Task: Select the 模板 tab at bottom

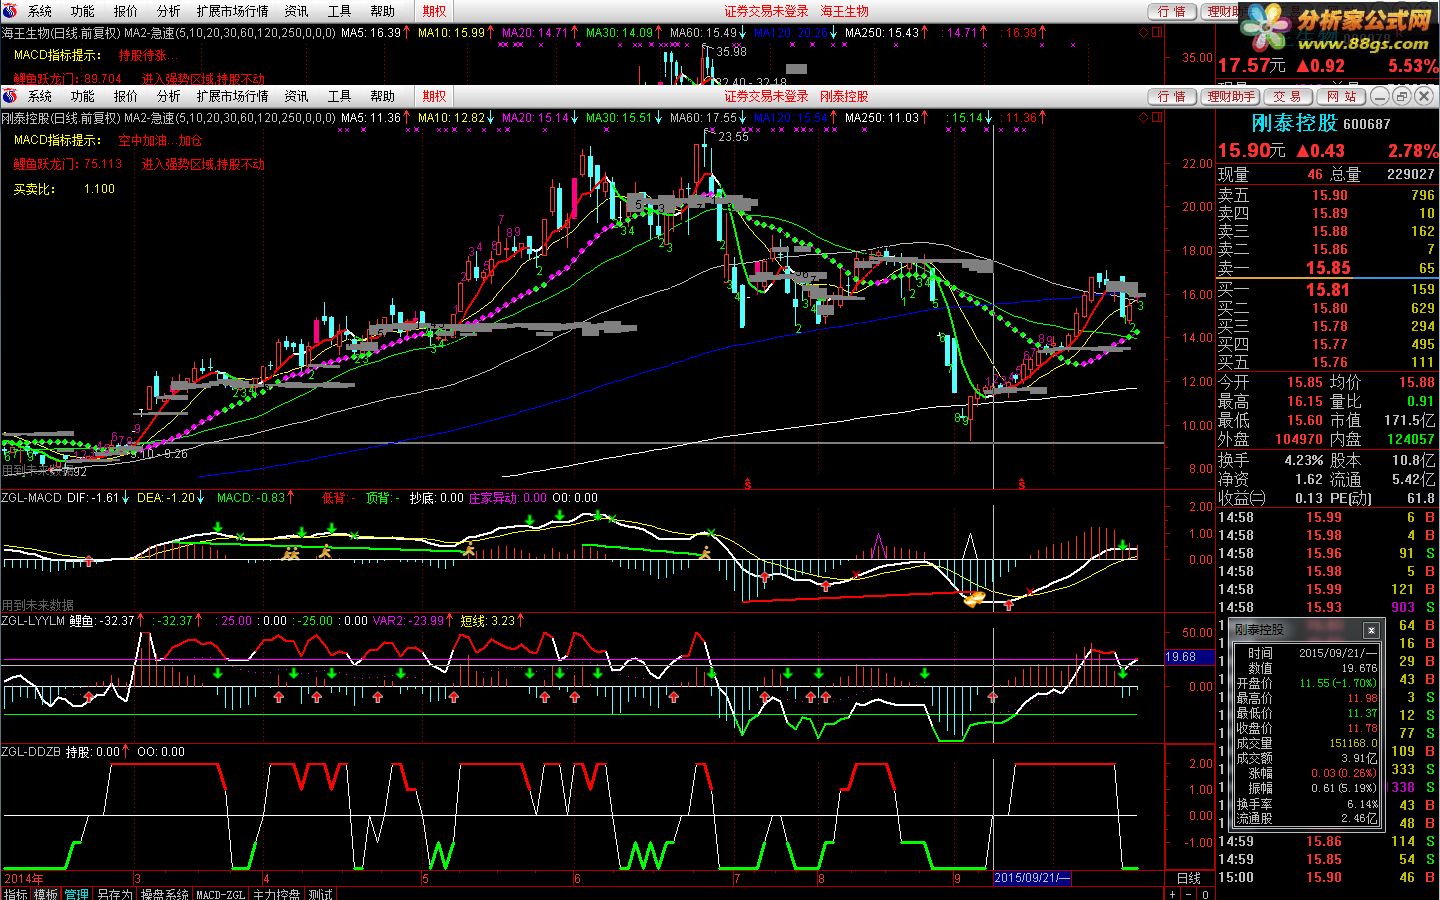Action: click(x=46, y=894)
